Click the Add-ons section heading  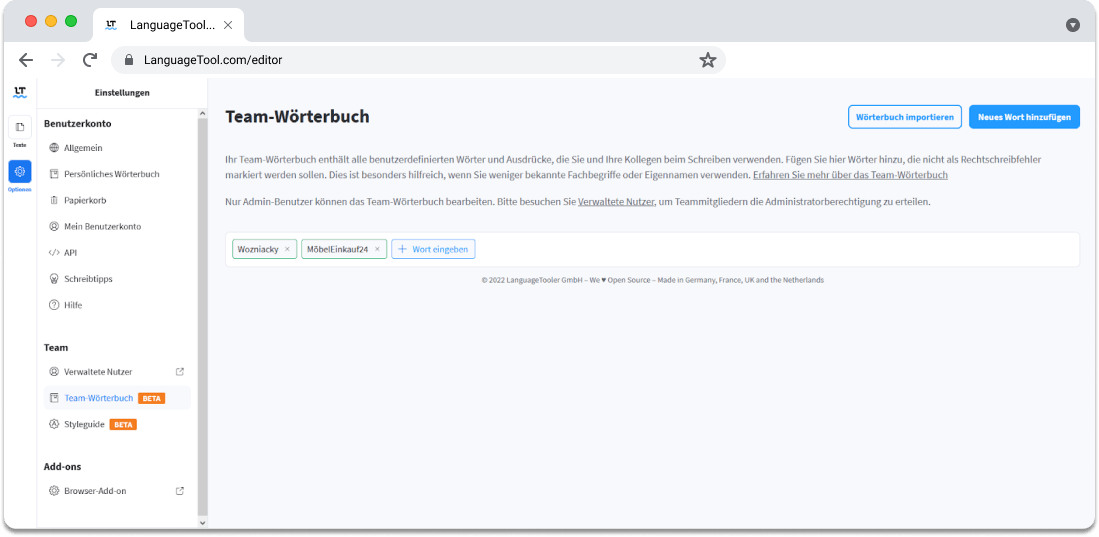click(62, 467)
